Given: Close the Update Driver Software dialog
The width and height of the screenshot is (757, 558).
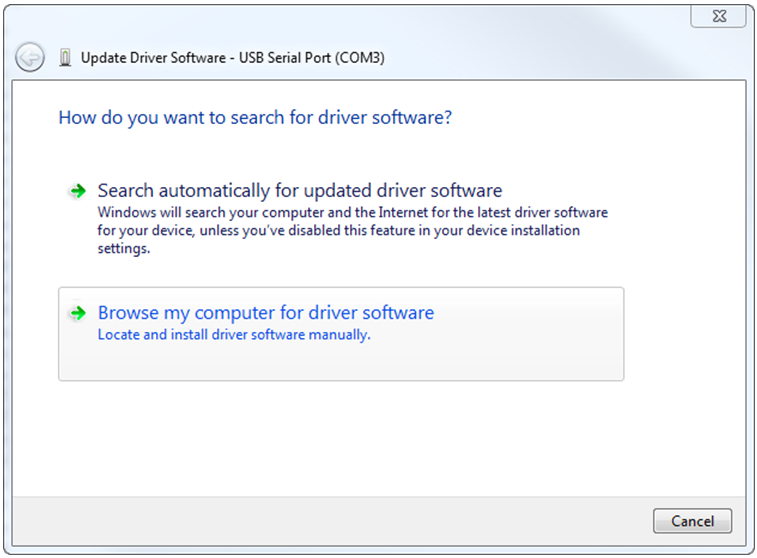Looking at the screenshot, I should click(x=718, y=16).
